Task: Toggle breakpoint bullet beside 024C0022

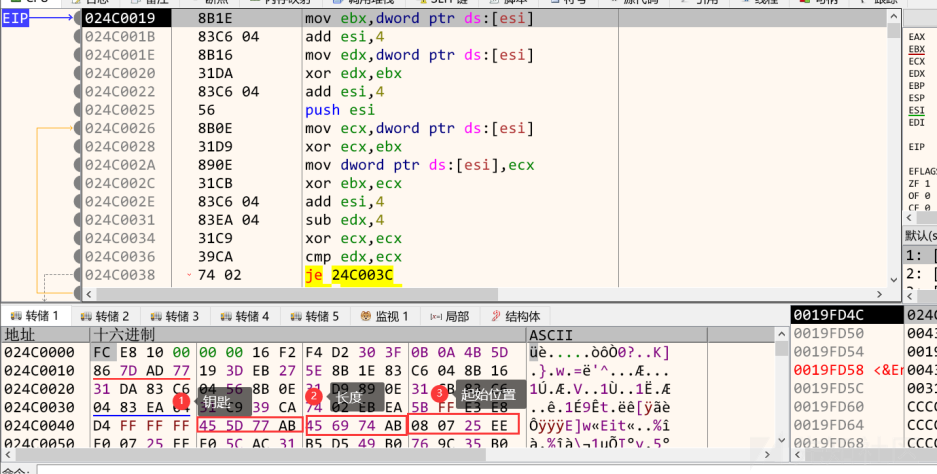Action: point(77,92)
